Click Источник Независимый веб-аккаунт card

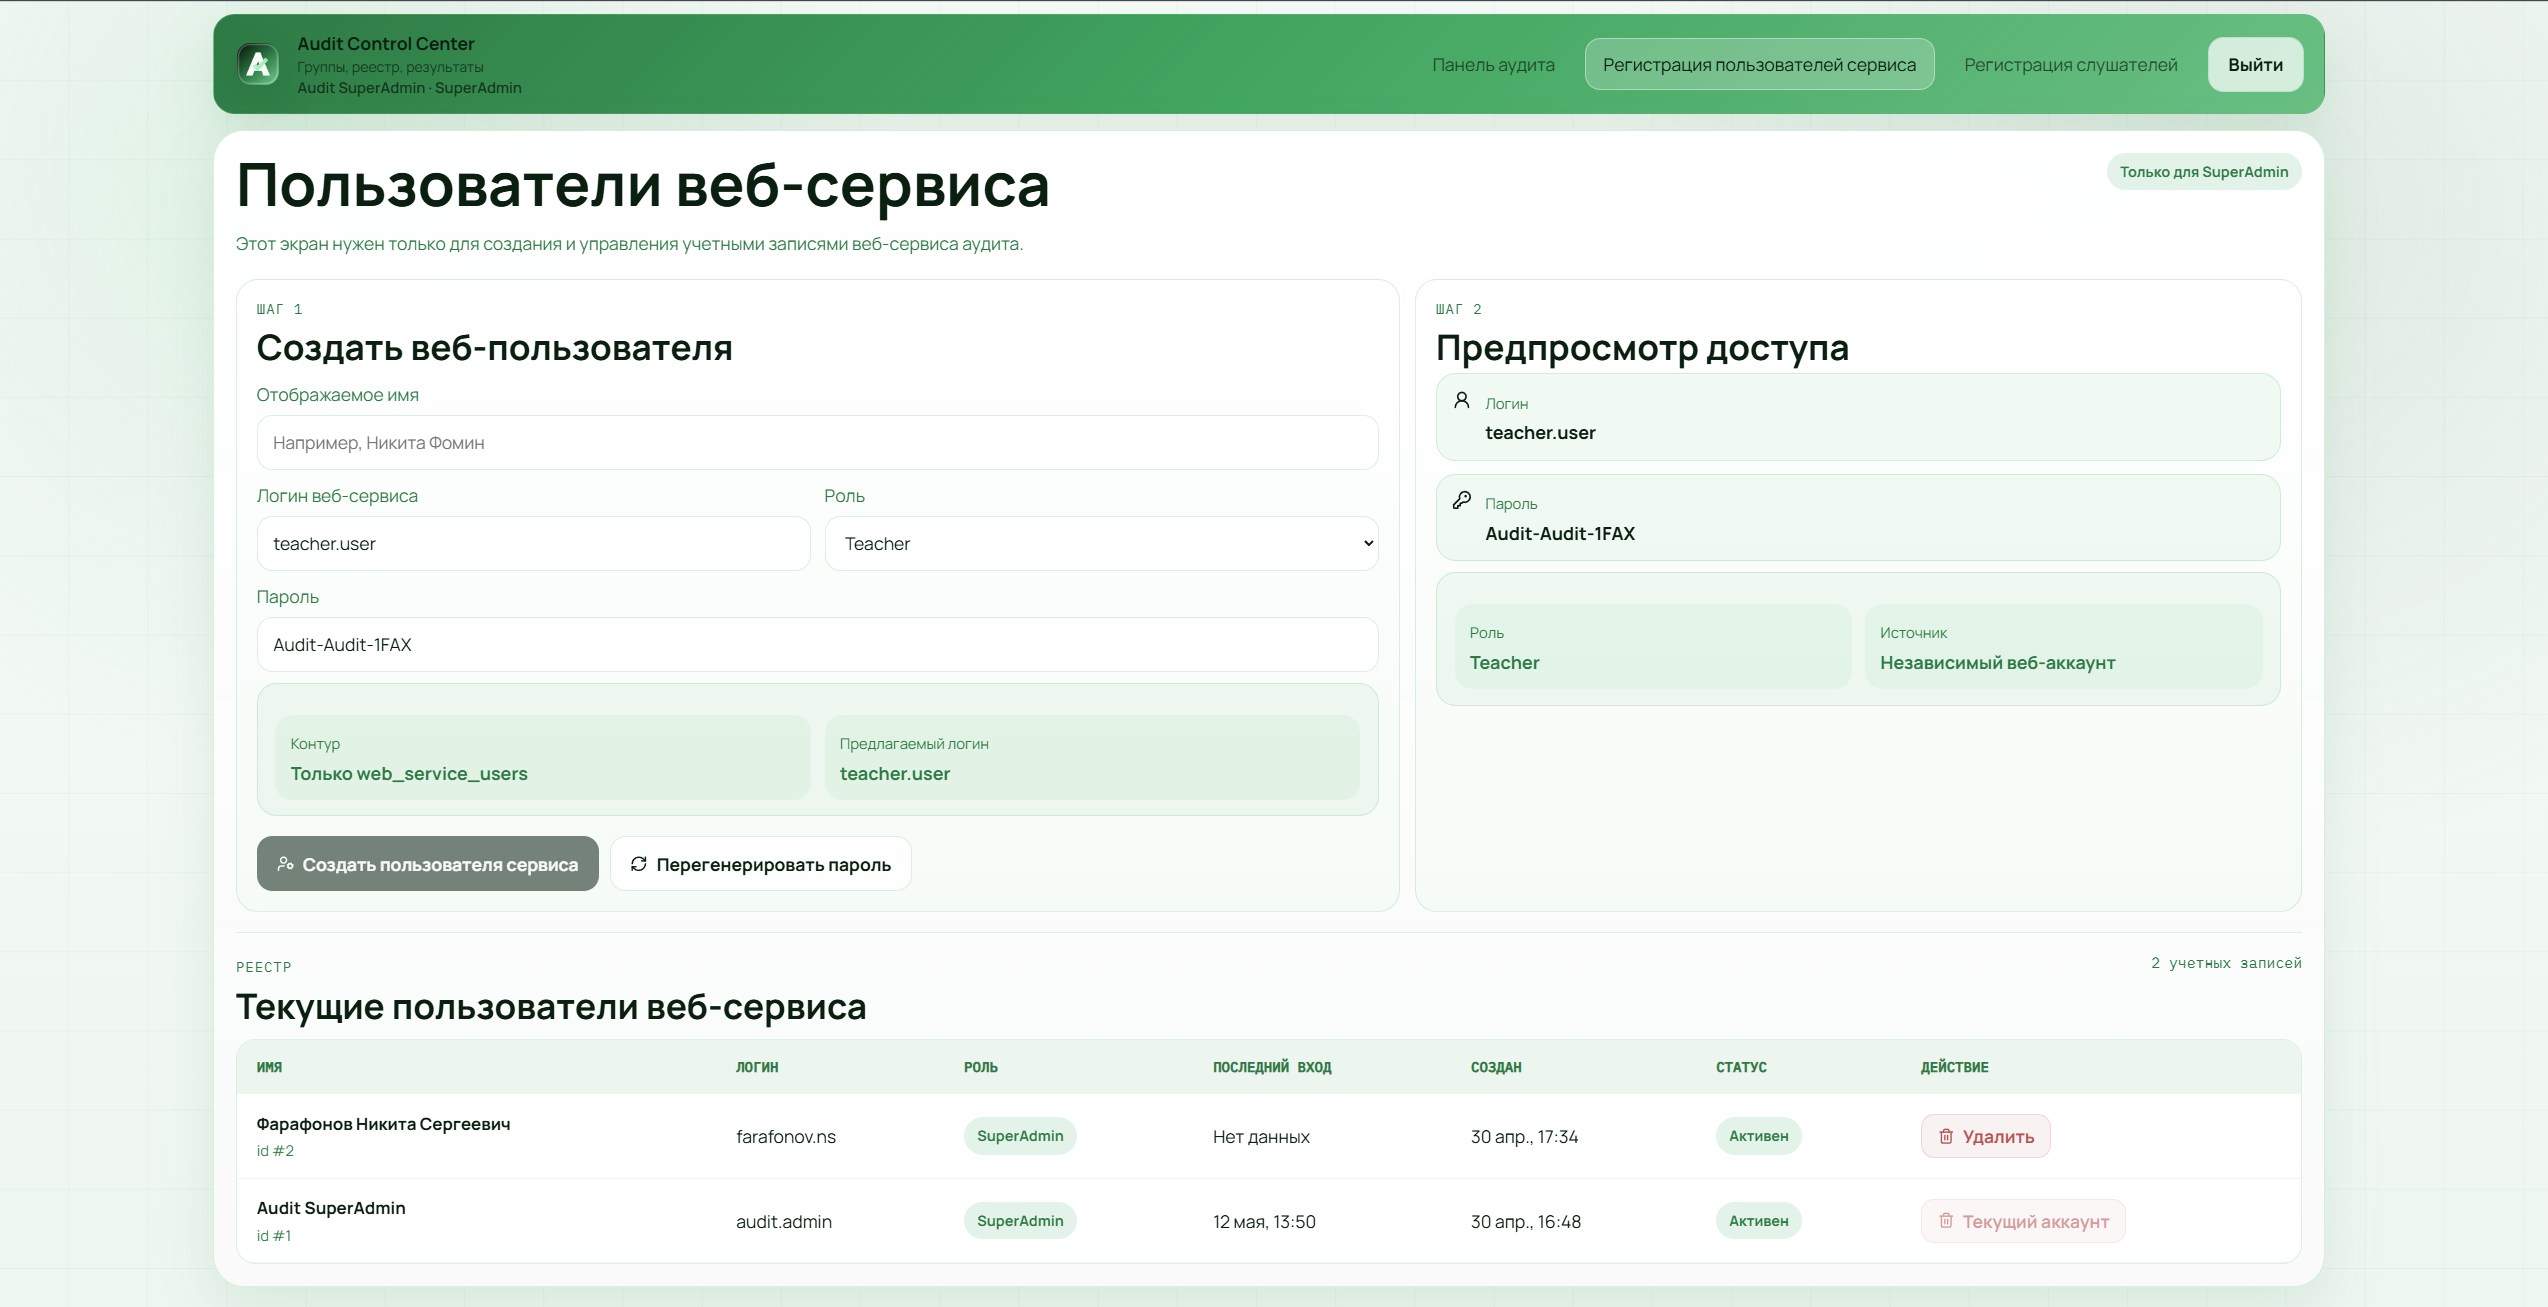click(2063, 647)
